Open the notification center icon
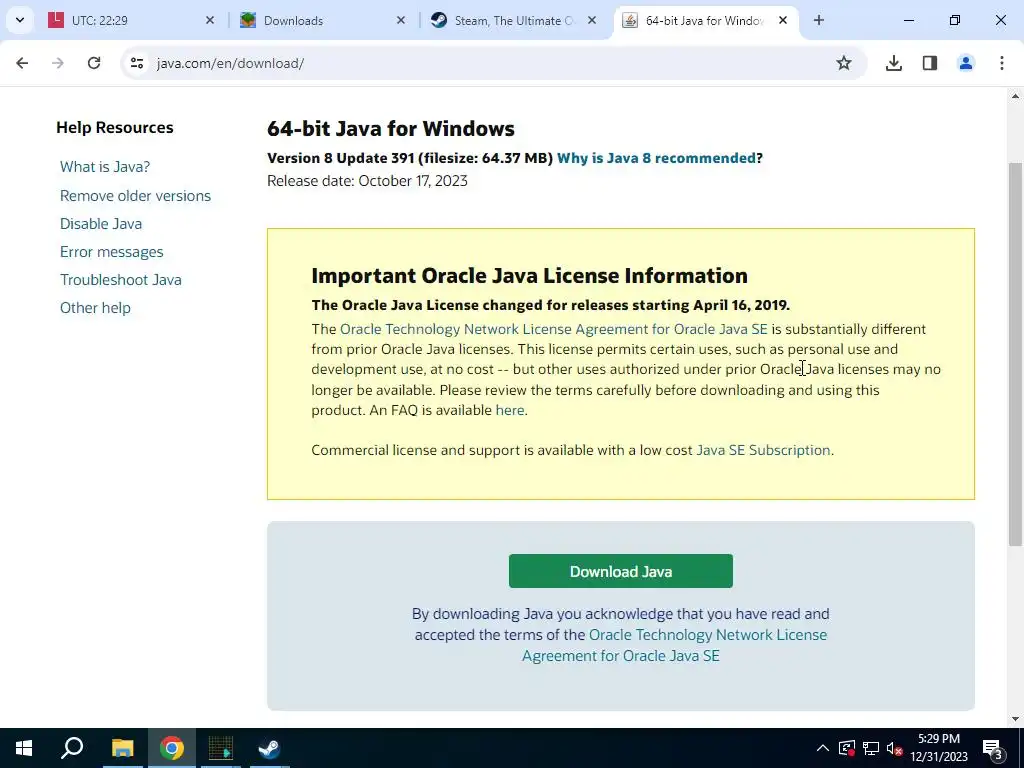The image size is (1024, 768). coord(992,748)
